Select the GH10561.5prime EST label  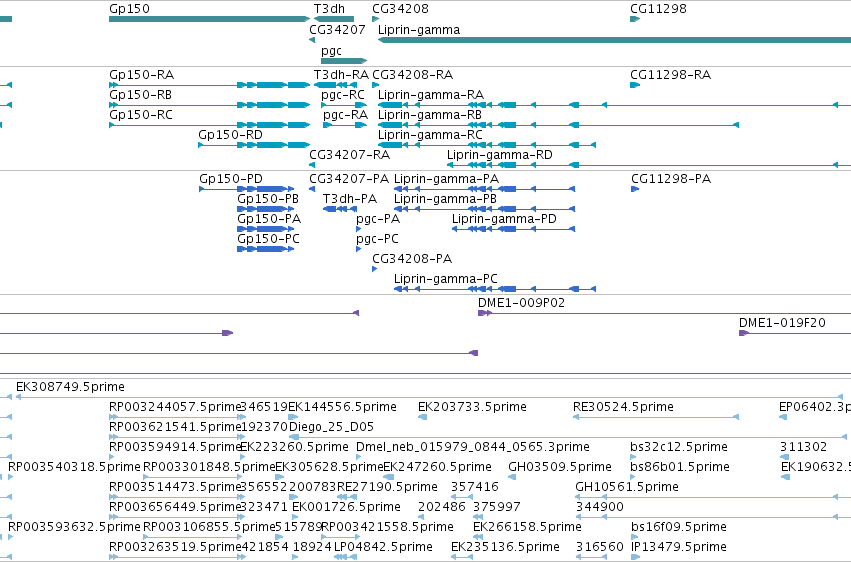pos(627,487)
